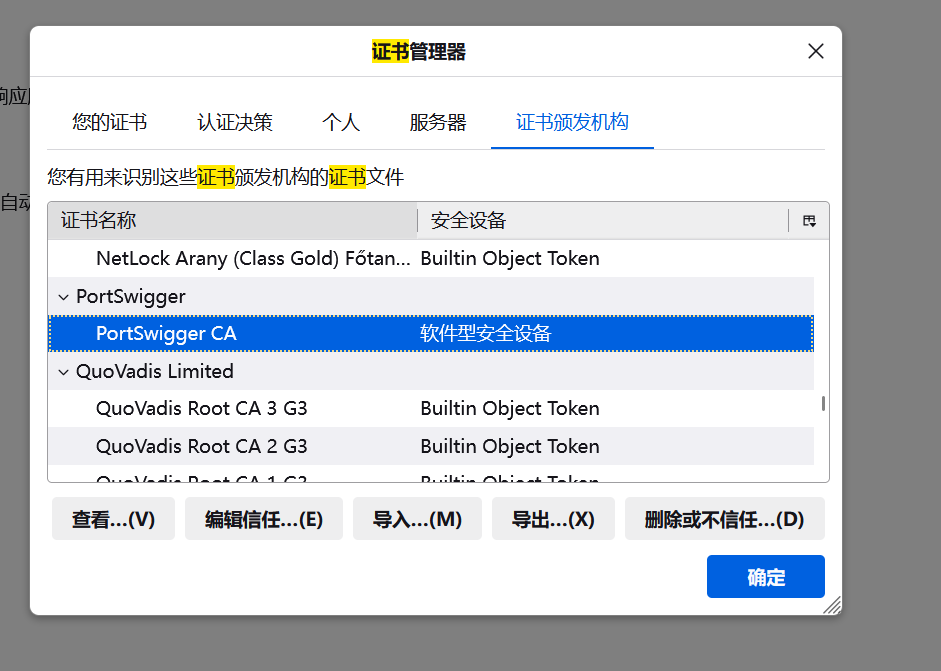
Task: Open the 个人 tab
Action: [x=341, y=122]
